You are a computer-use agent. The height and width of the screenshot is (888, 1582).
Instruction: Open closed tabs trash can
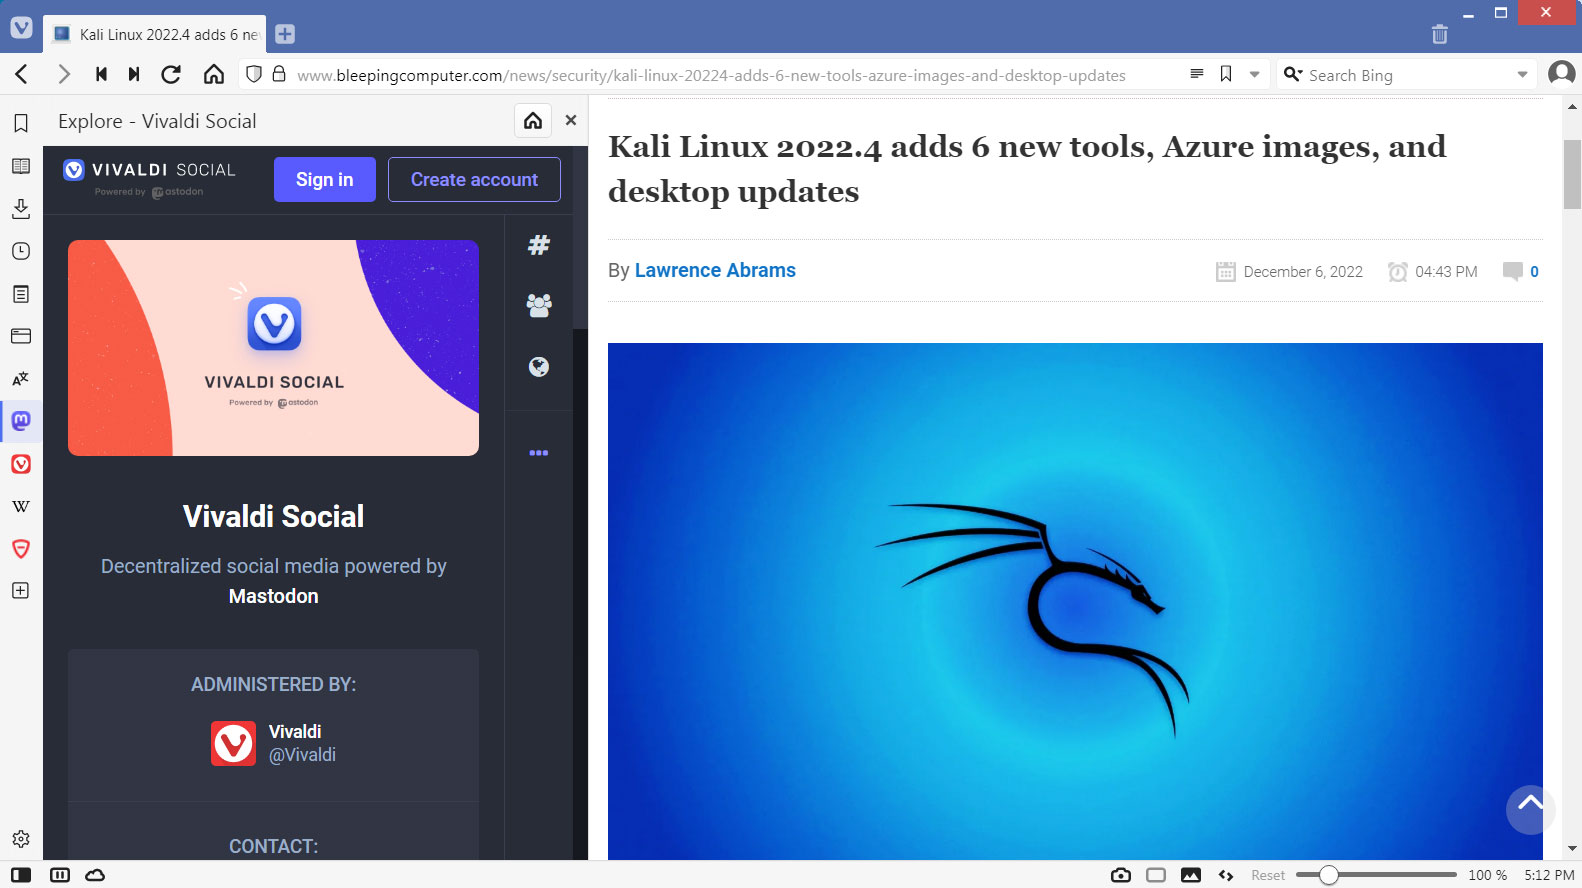[x=1439, y=34]
